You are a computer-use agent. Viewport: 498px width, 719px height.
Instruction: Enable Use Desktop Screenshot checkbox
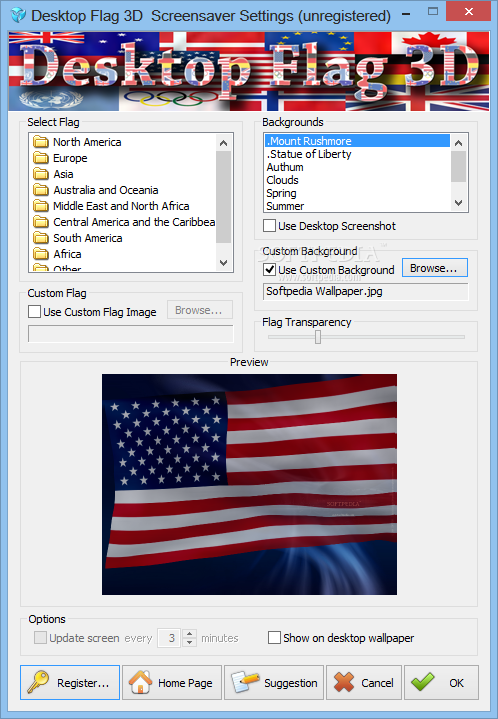(x=270, y=226)
